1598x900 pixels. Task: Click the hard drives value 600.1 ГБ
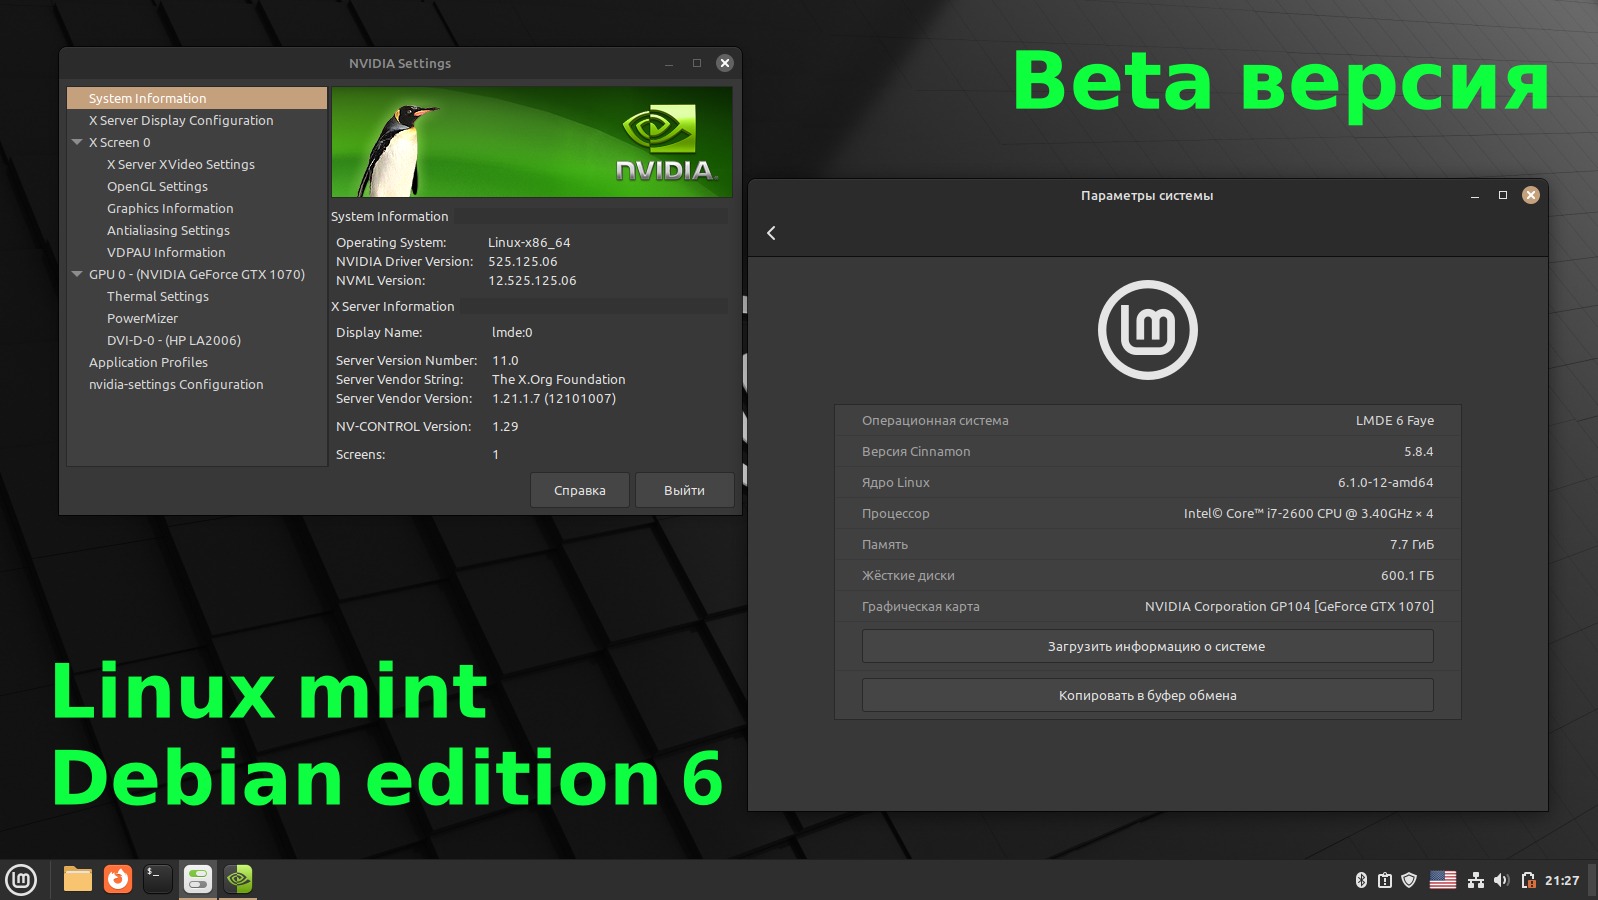point(1408,575)
